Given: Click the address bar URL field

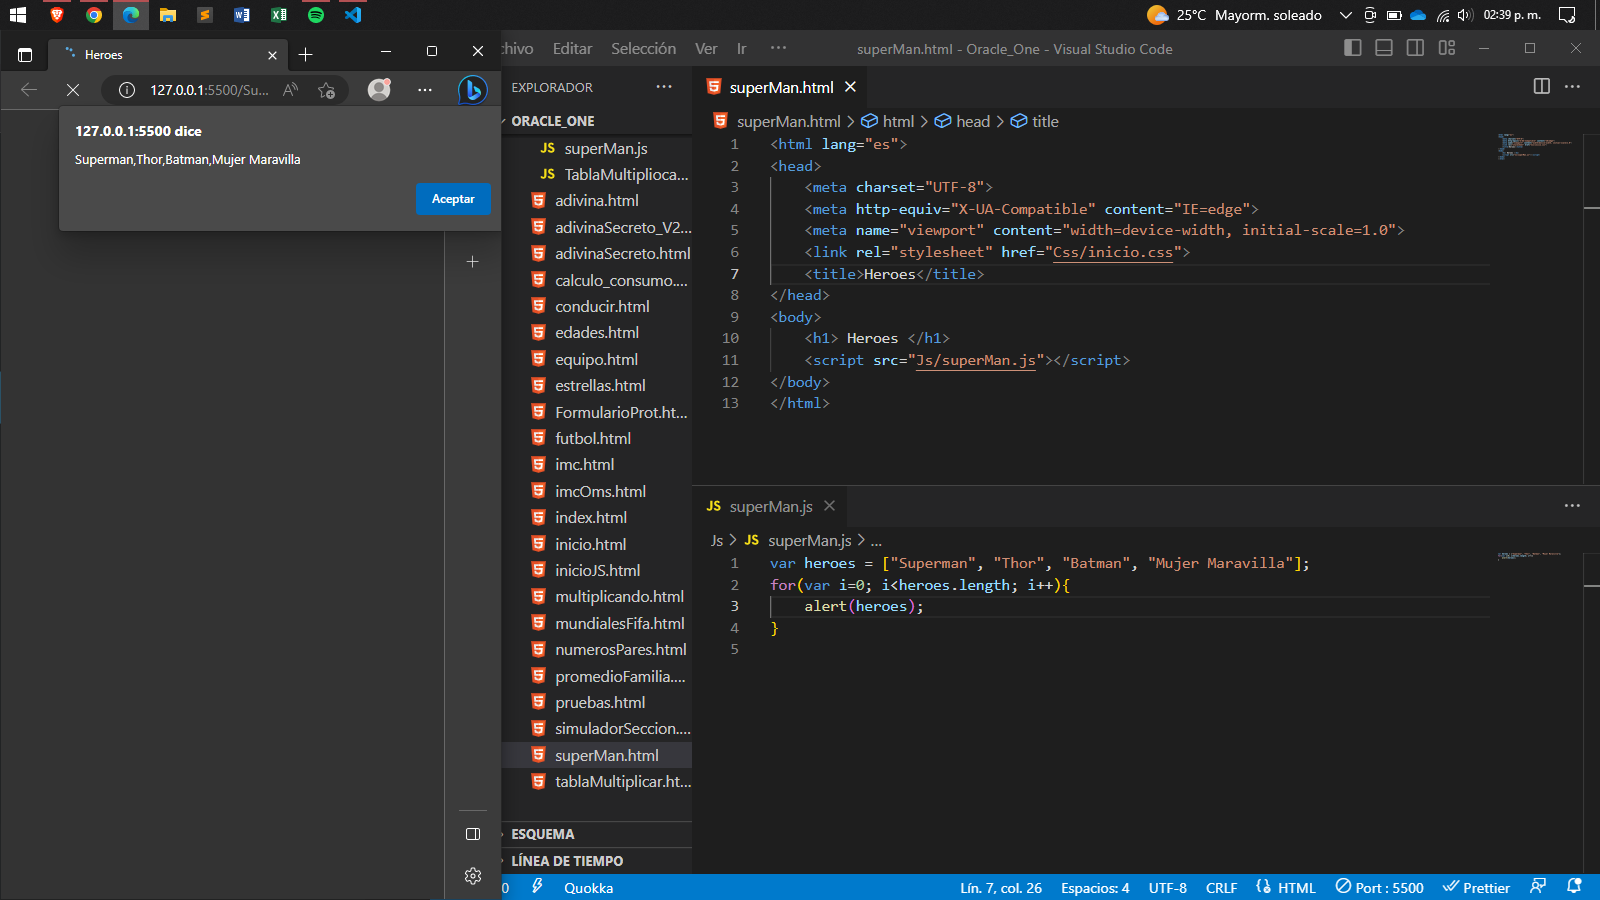Looking at the screenshot, I should click(209, 90).
